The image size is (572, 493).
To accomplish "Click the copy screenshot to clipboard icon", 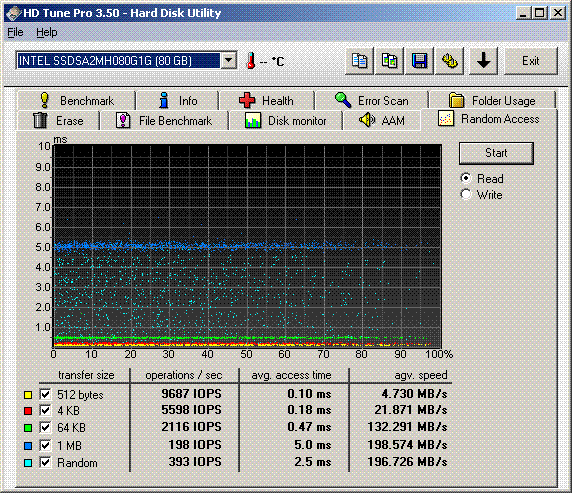I will (389, 61).
